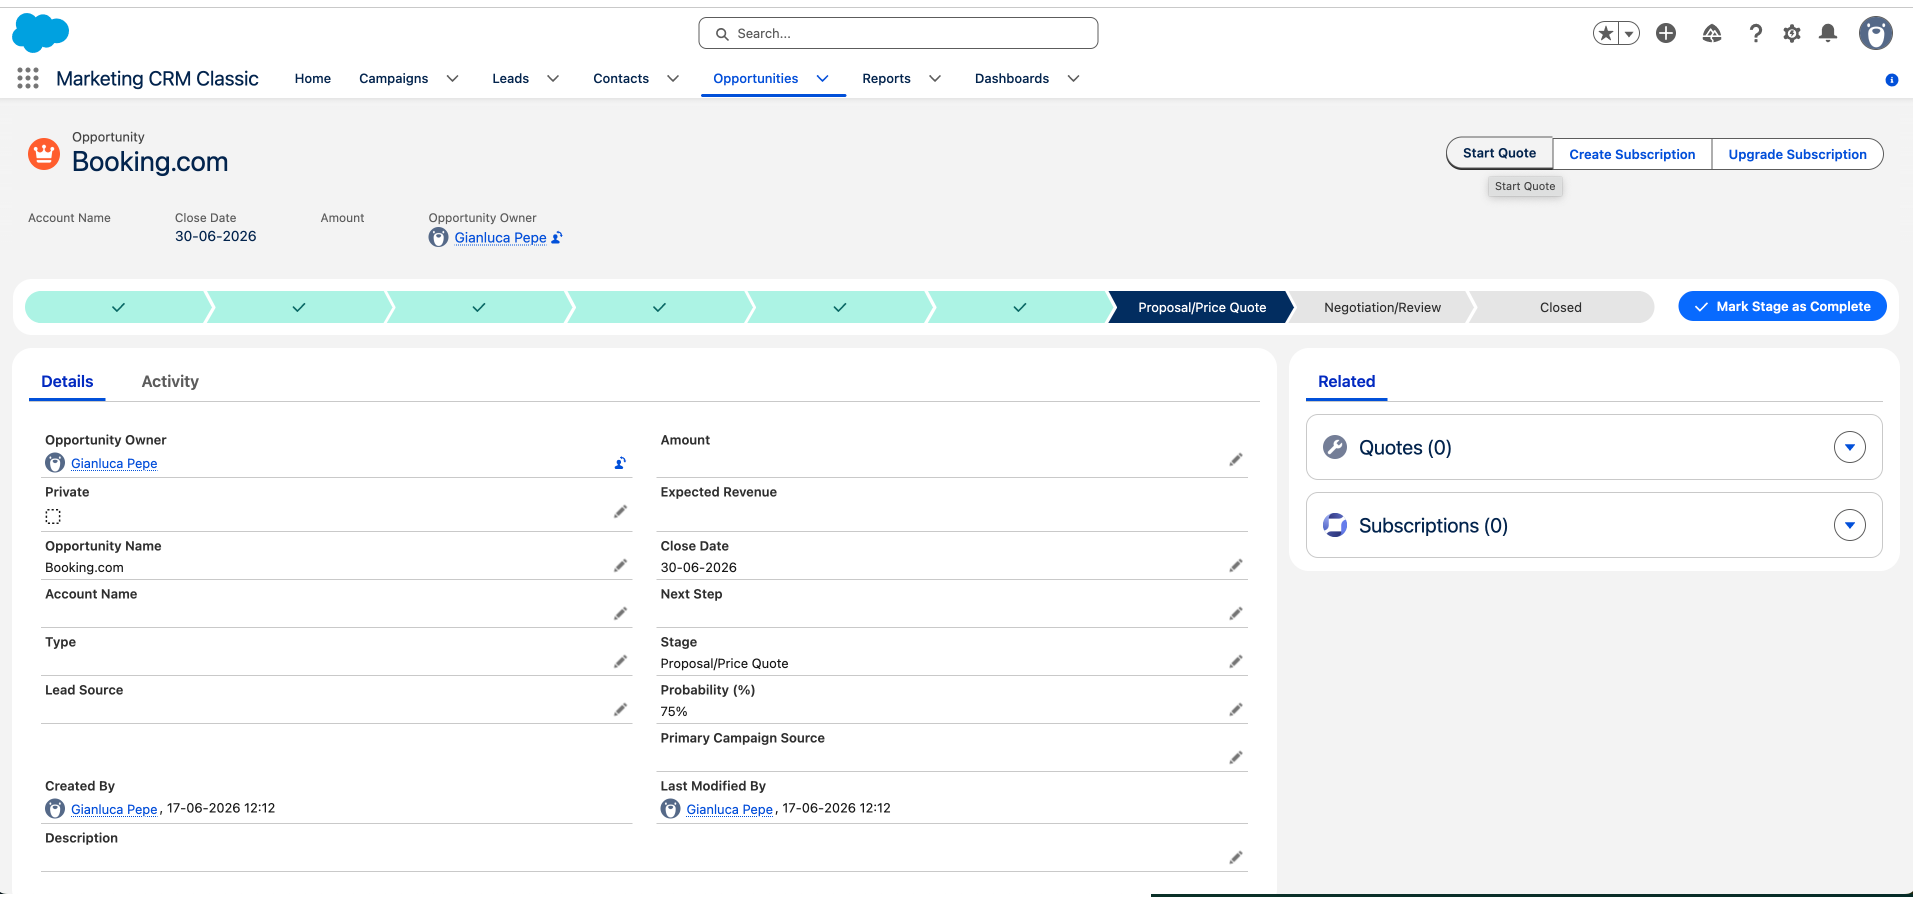1913x897 pixels.
Task: Open the Quotes related list menu arrow
Action: [1850, 447]
